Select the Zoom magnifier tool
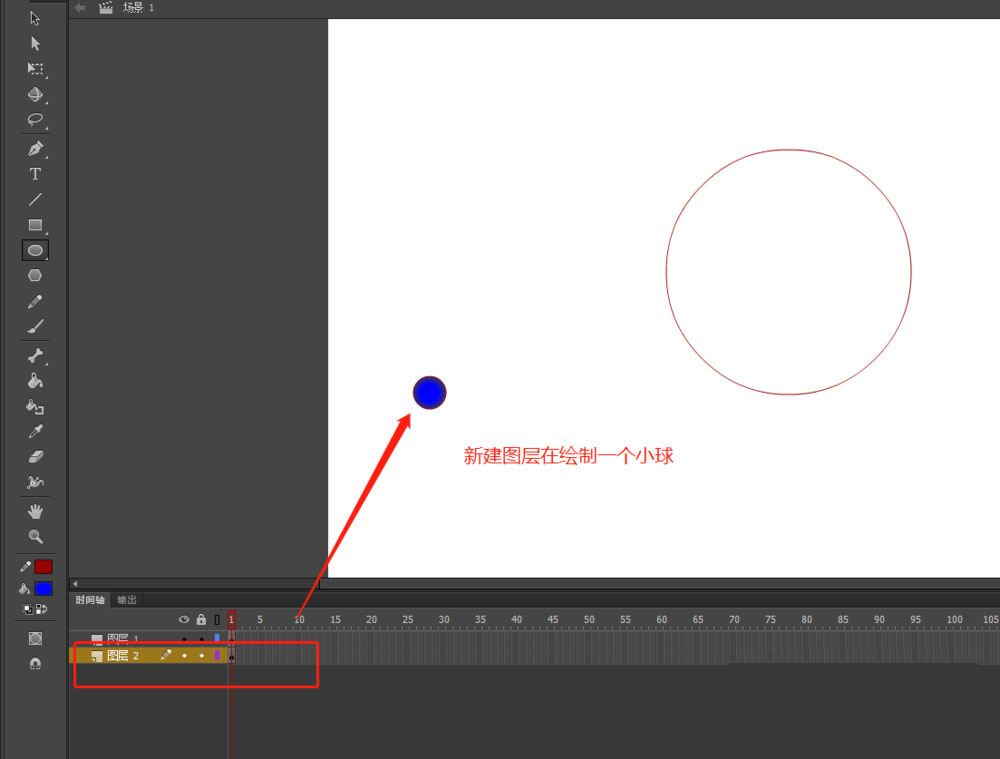The width and height of the screenshot is (1000, 759). tap(35, 536)
